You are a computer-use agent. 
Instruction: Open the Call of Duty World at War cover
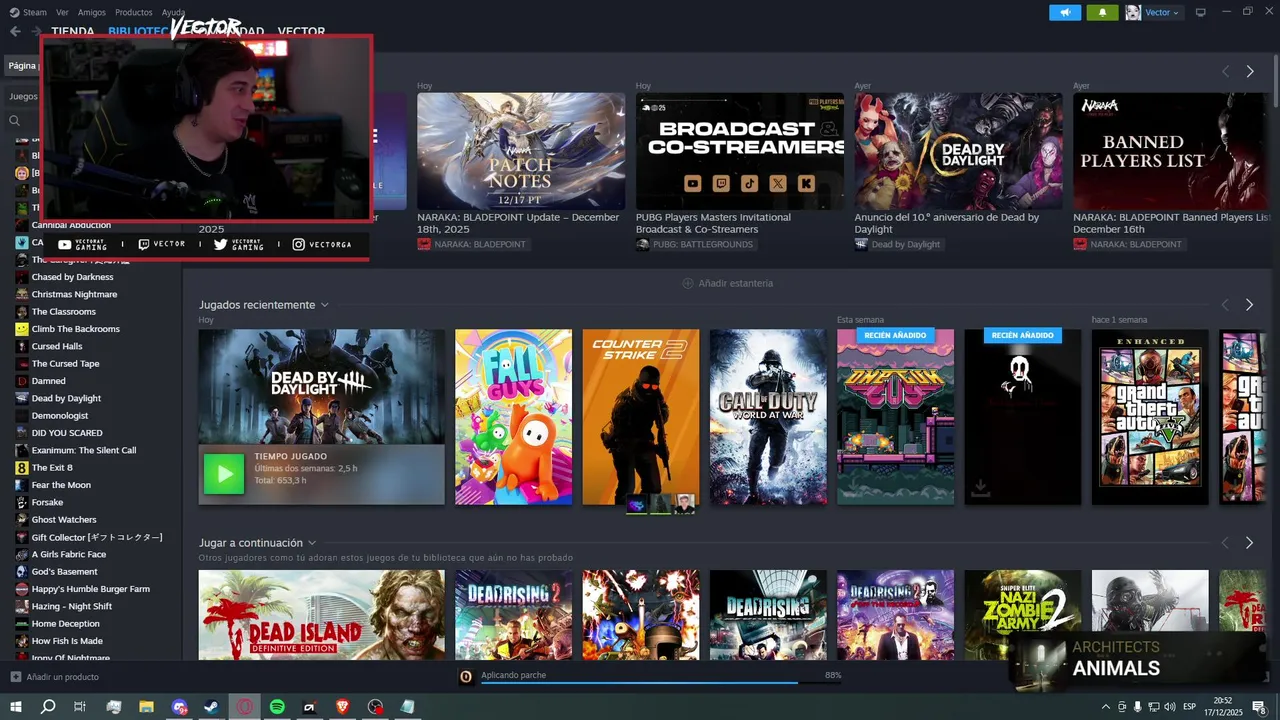click(768, 417)
